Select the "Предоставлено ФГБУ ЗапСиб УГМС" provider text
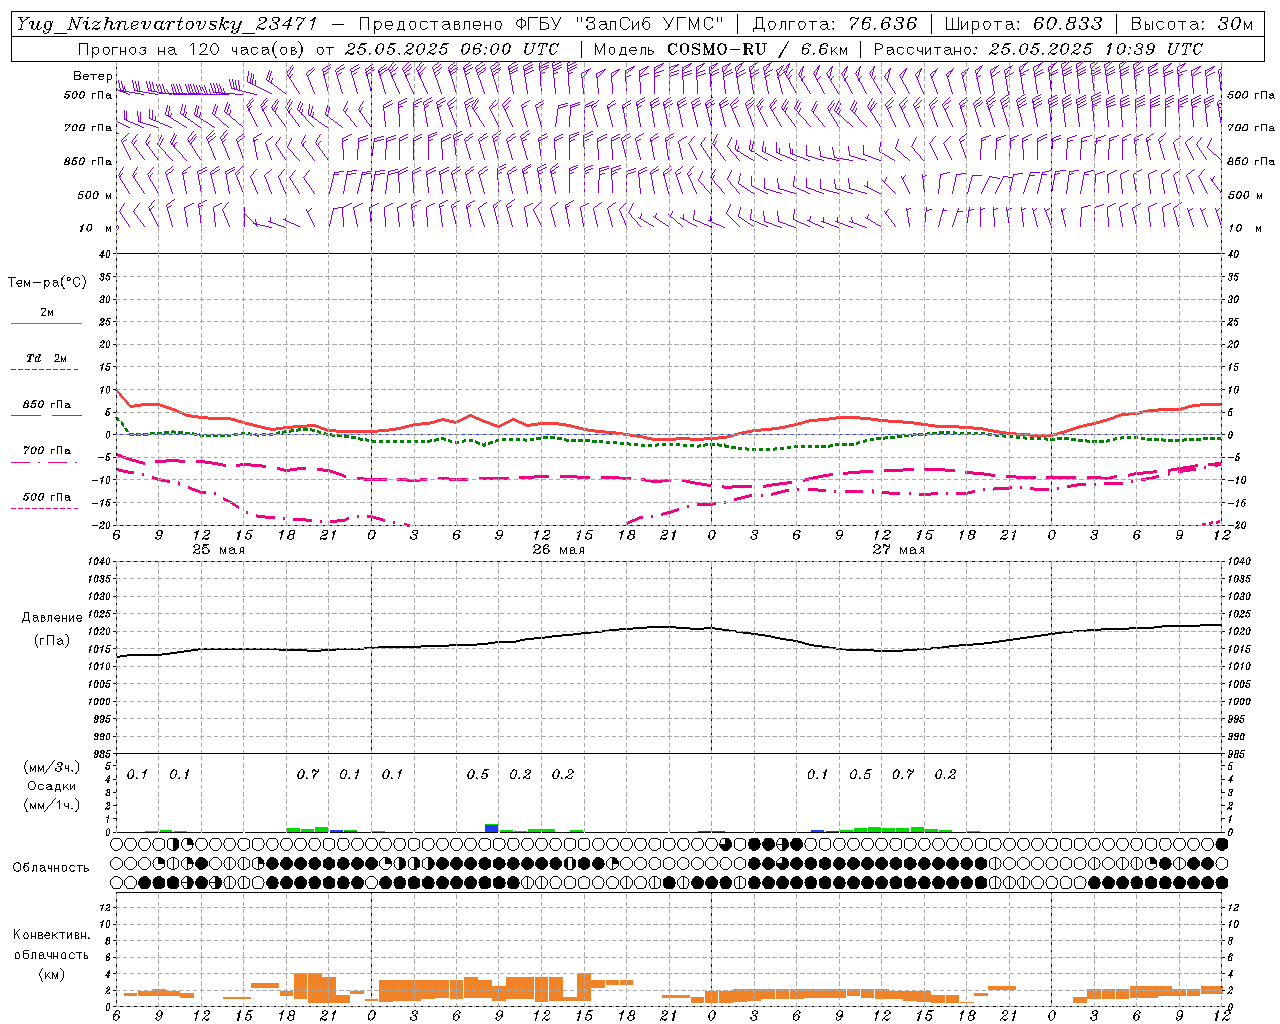Viewport: 1280px width, 1024px height. click(542, 24)
